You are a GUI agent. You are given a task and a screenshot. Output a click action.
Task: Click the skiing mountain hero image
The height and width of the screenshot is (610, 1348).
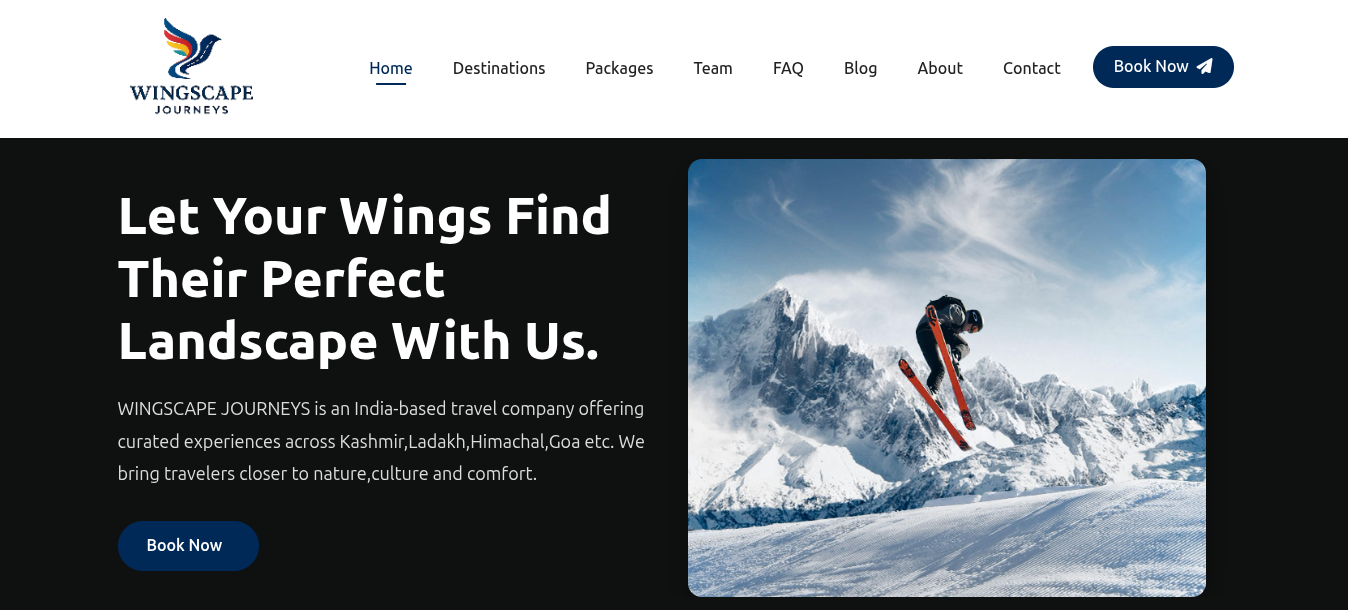coord(947,378)
